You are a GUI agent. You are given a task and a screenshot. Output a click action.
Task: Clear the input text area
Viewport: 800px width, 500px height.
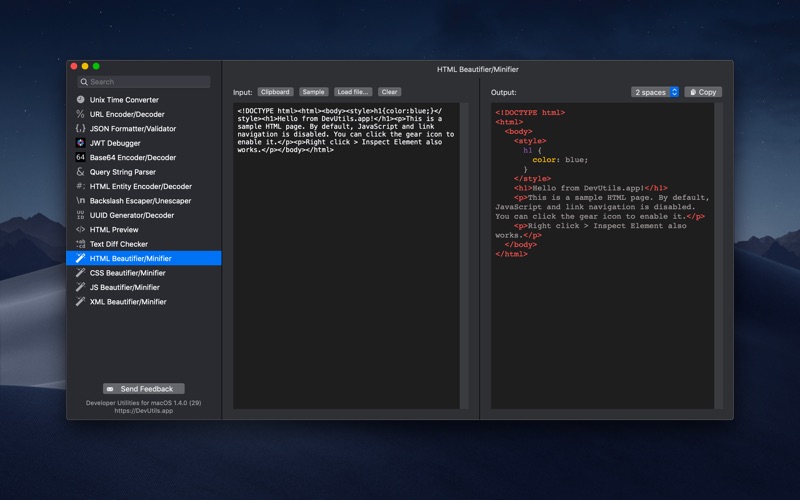click(x=389, y=92)
